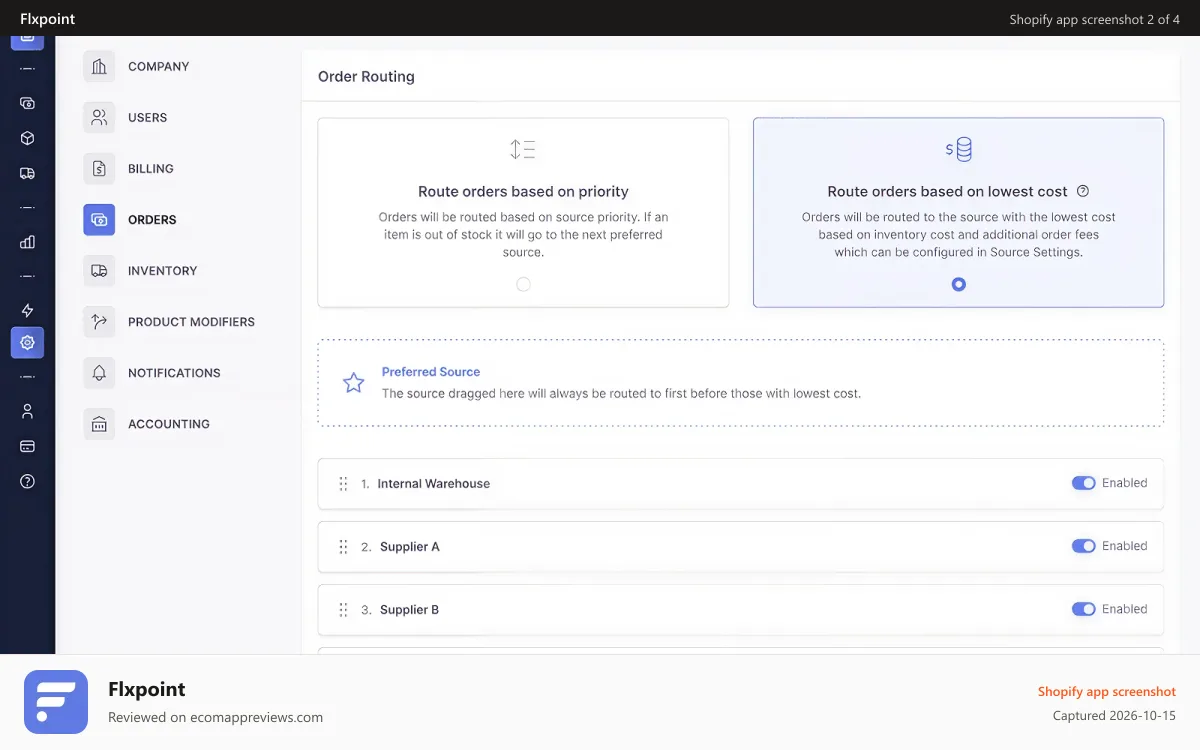Screen dimensions: 1200x750
Task: Click the 'Internal Warehouse' source name
Action: coord(434,484)
